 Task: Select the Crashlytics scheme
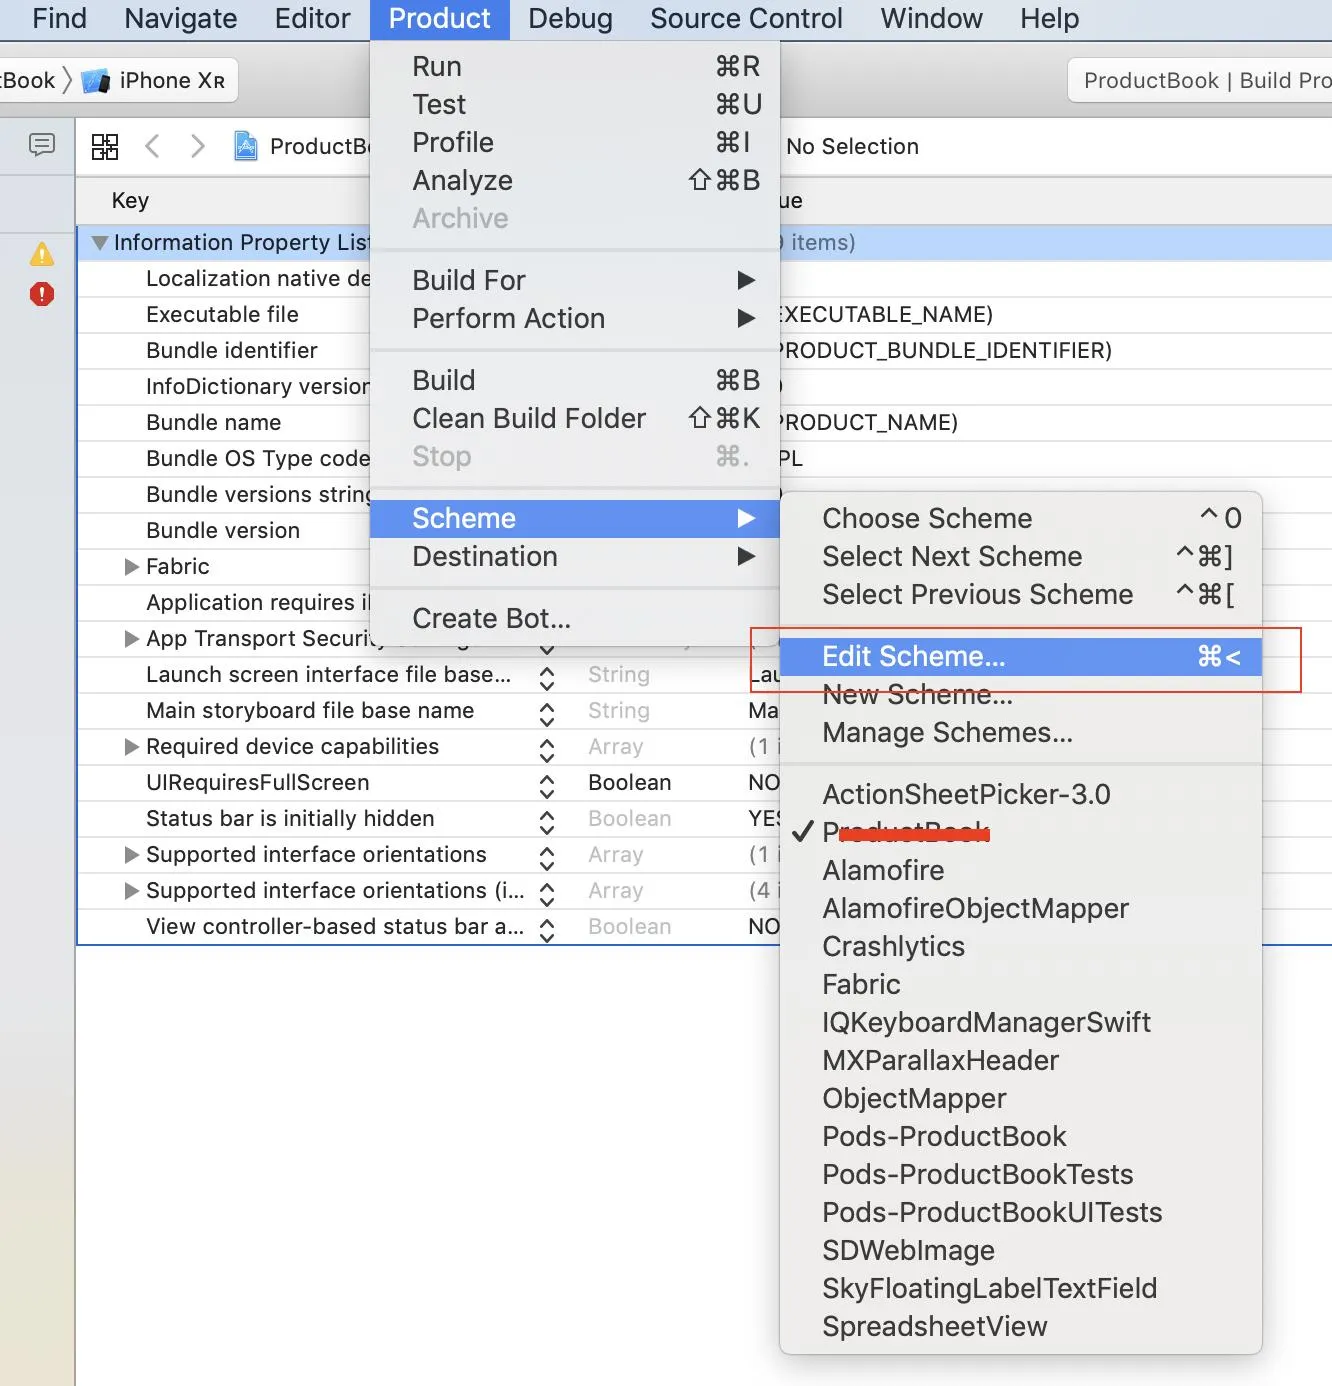[1021, 946]
